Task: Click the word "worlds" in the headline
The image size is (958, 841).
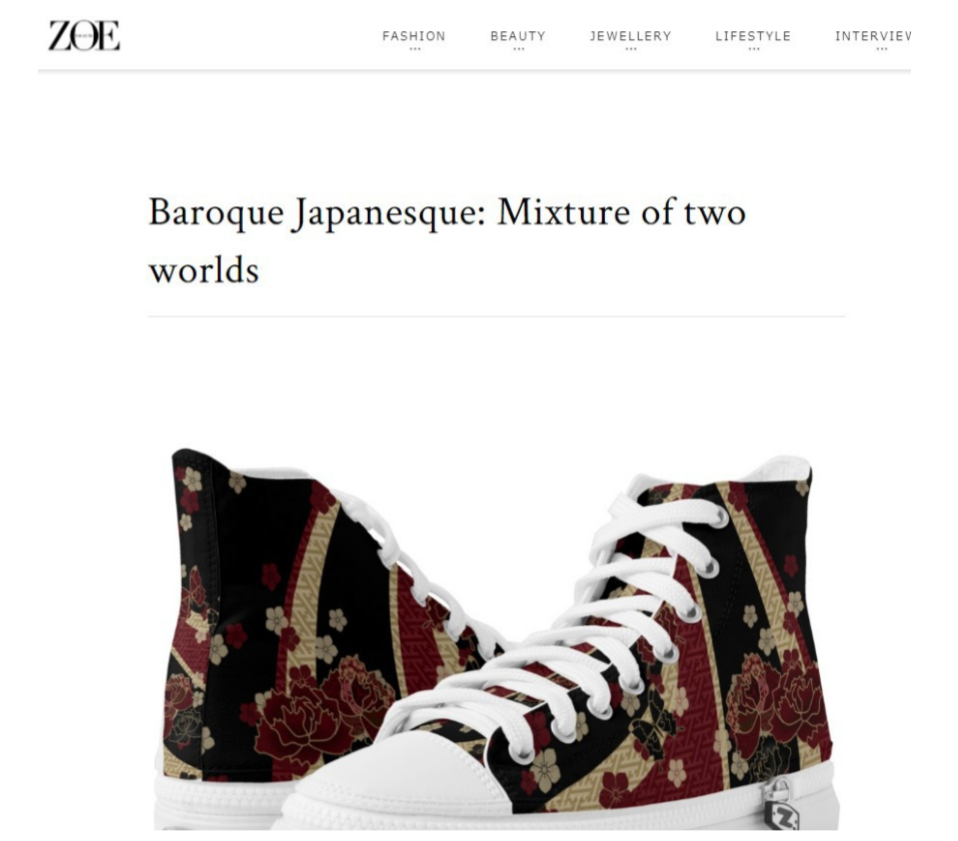Action: pyautogui.click(x=204, y=270)
